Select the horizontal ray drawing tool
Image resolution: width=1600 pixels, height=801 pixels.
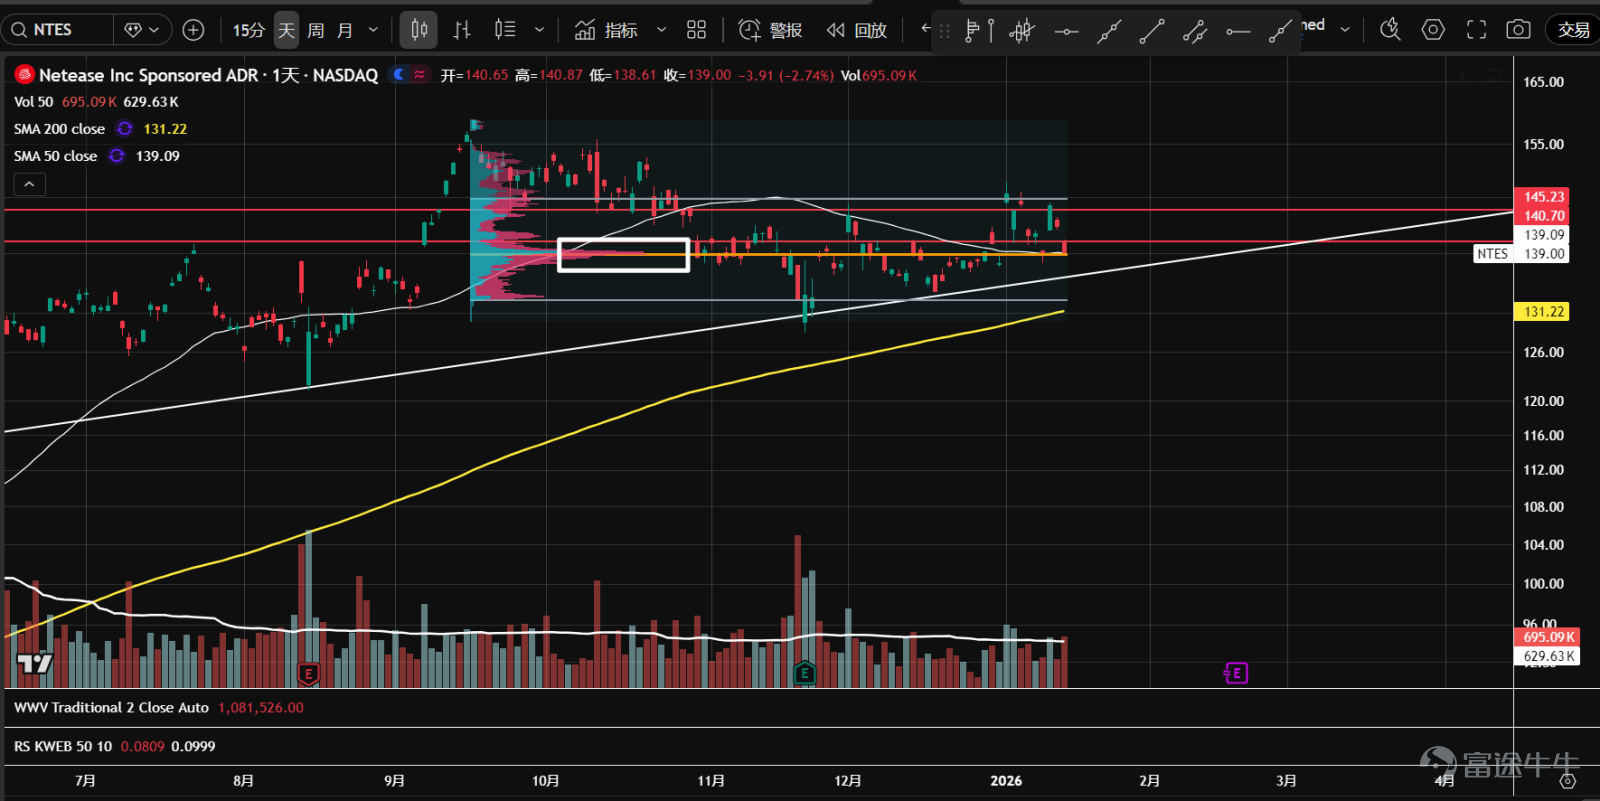(x=1238, y=32)
